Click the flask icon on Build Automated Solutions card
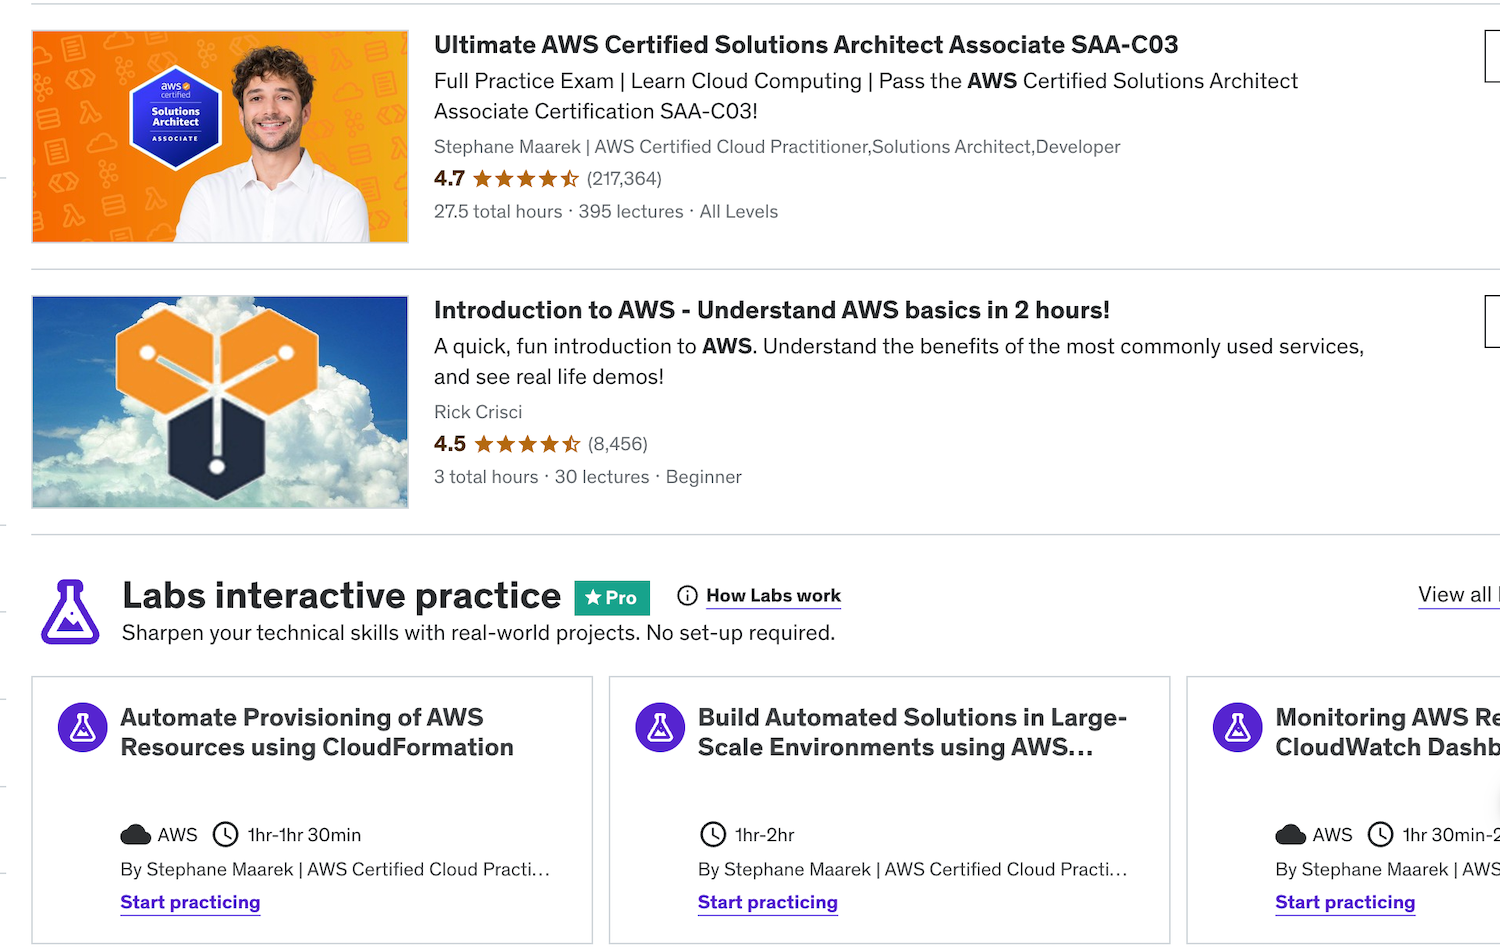This screenshot has height=949, width=1500. 659,727
